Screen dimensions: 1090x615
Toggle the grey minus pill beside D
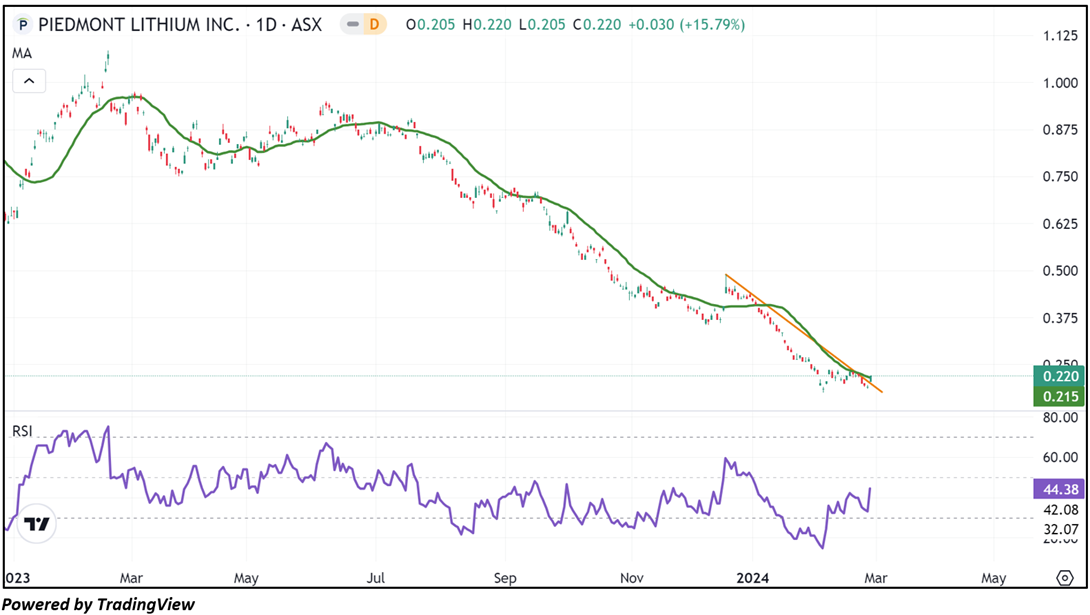pos(352,25)
